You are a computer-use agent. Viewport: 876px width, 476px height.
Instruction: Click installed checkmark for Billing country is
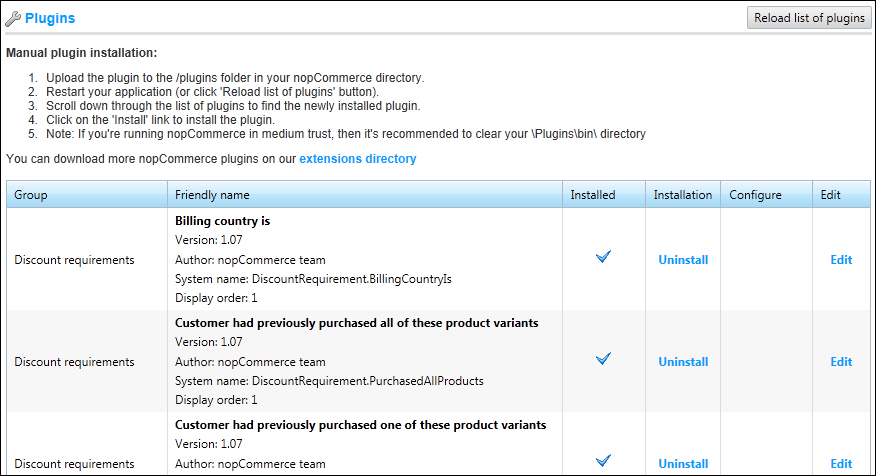tap(603, 258)
